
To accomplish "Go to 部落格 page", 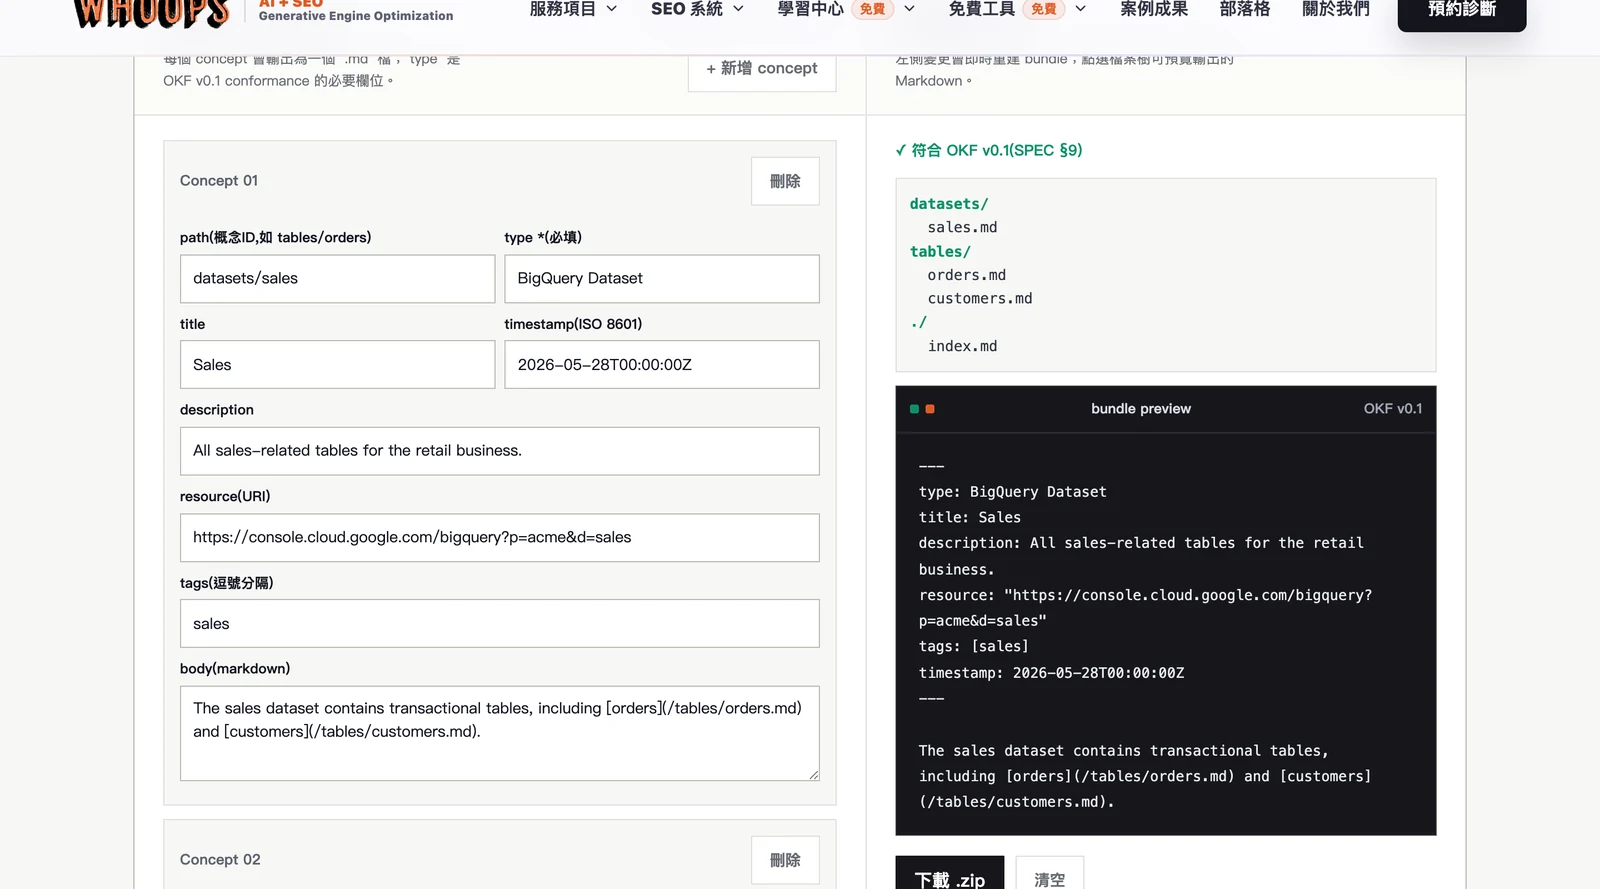I will [1245, 9].
